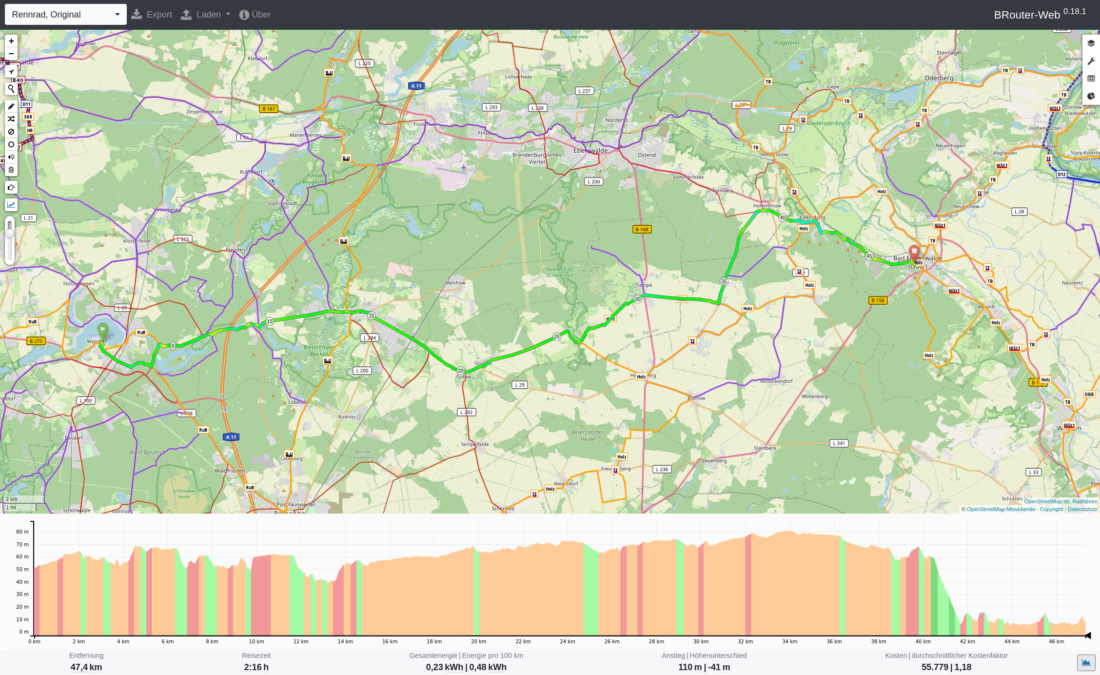Select the circular nogo-area tool
The height and width of the screenshot is (675, 1100).
pyautogui.click(x=10, y=144)
